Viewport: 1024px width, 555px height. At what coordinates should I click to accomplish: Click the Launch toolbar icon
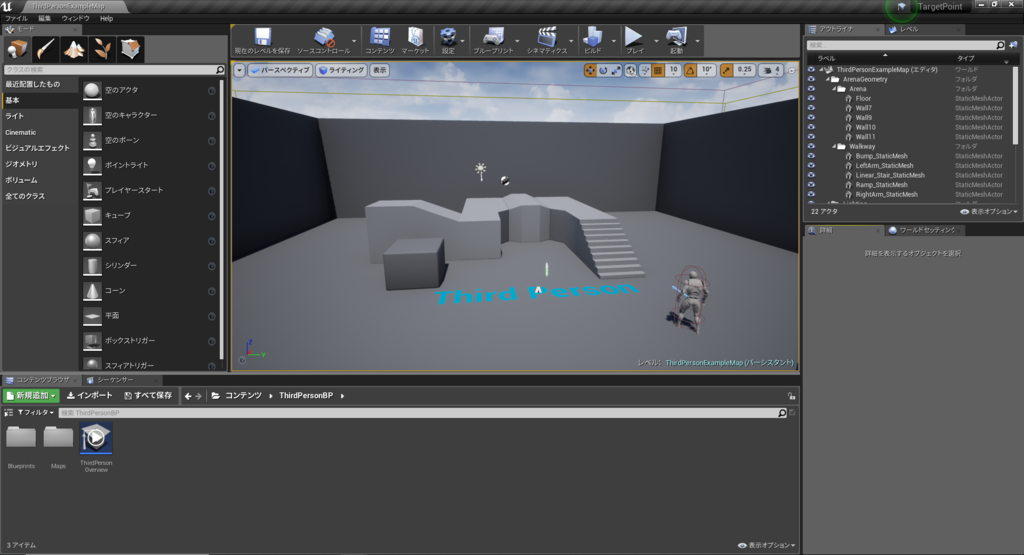click(x=676, y=36)
